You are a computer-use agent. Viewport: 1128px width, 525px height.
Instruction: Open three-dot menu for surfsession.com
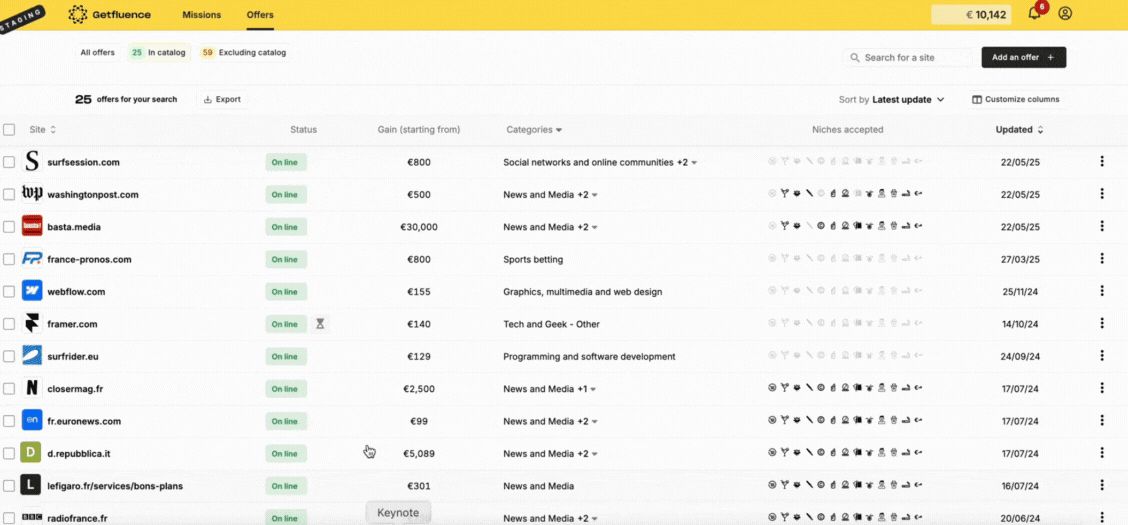click(1102, 162)
